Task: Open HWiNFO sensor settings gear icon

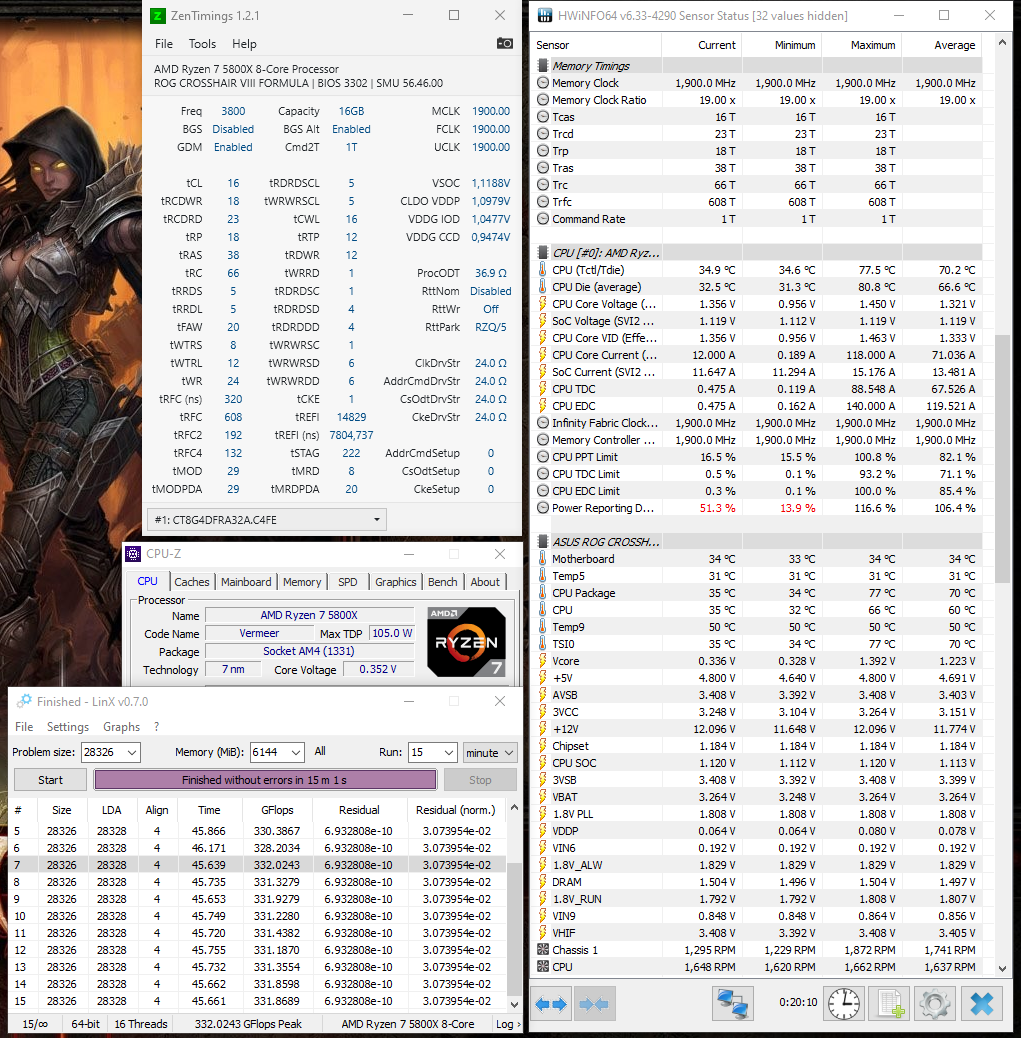Action: (x=934, y=1004)
